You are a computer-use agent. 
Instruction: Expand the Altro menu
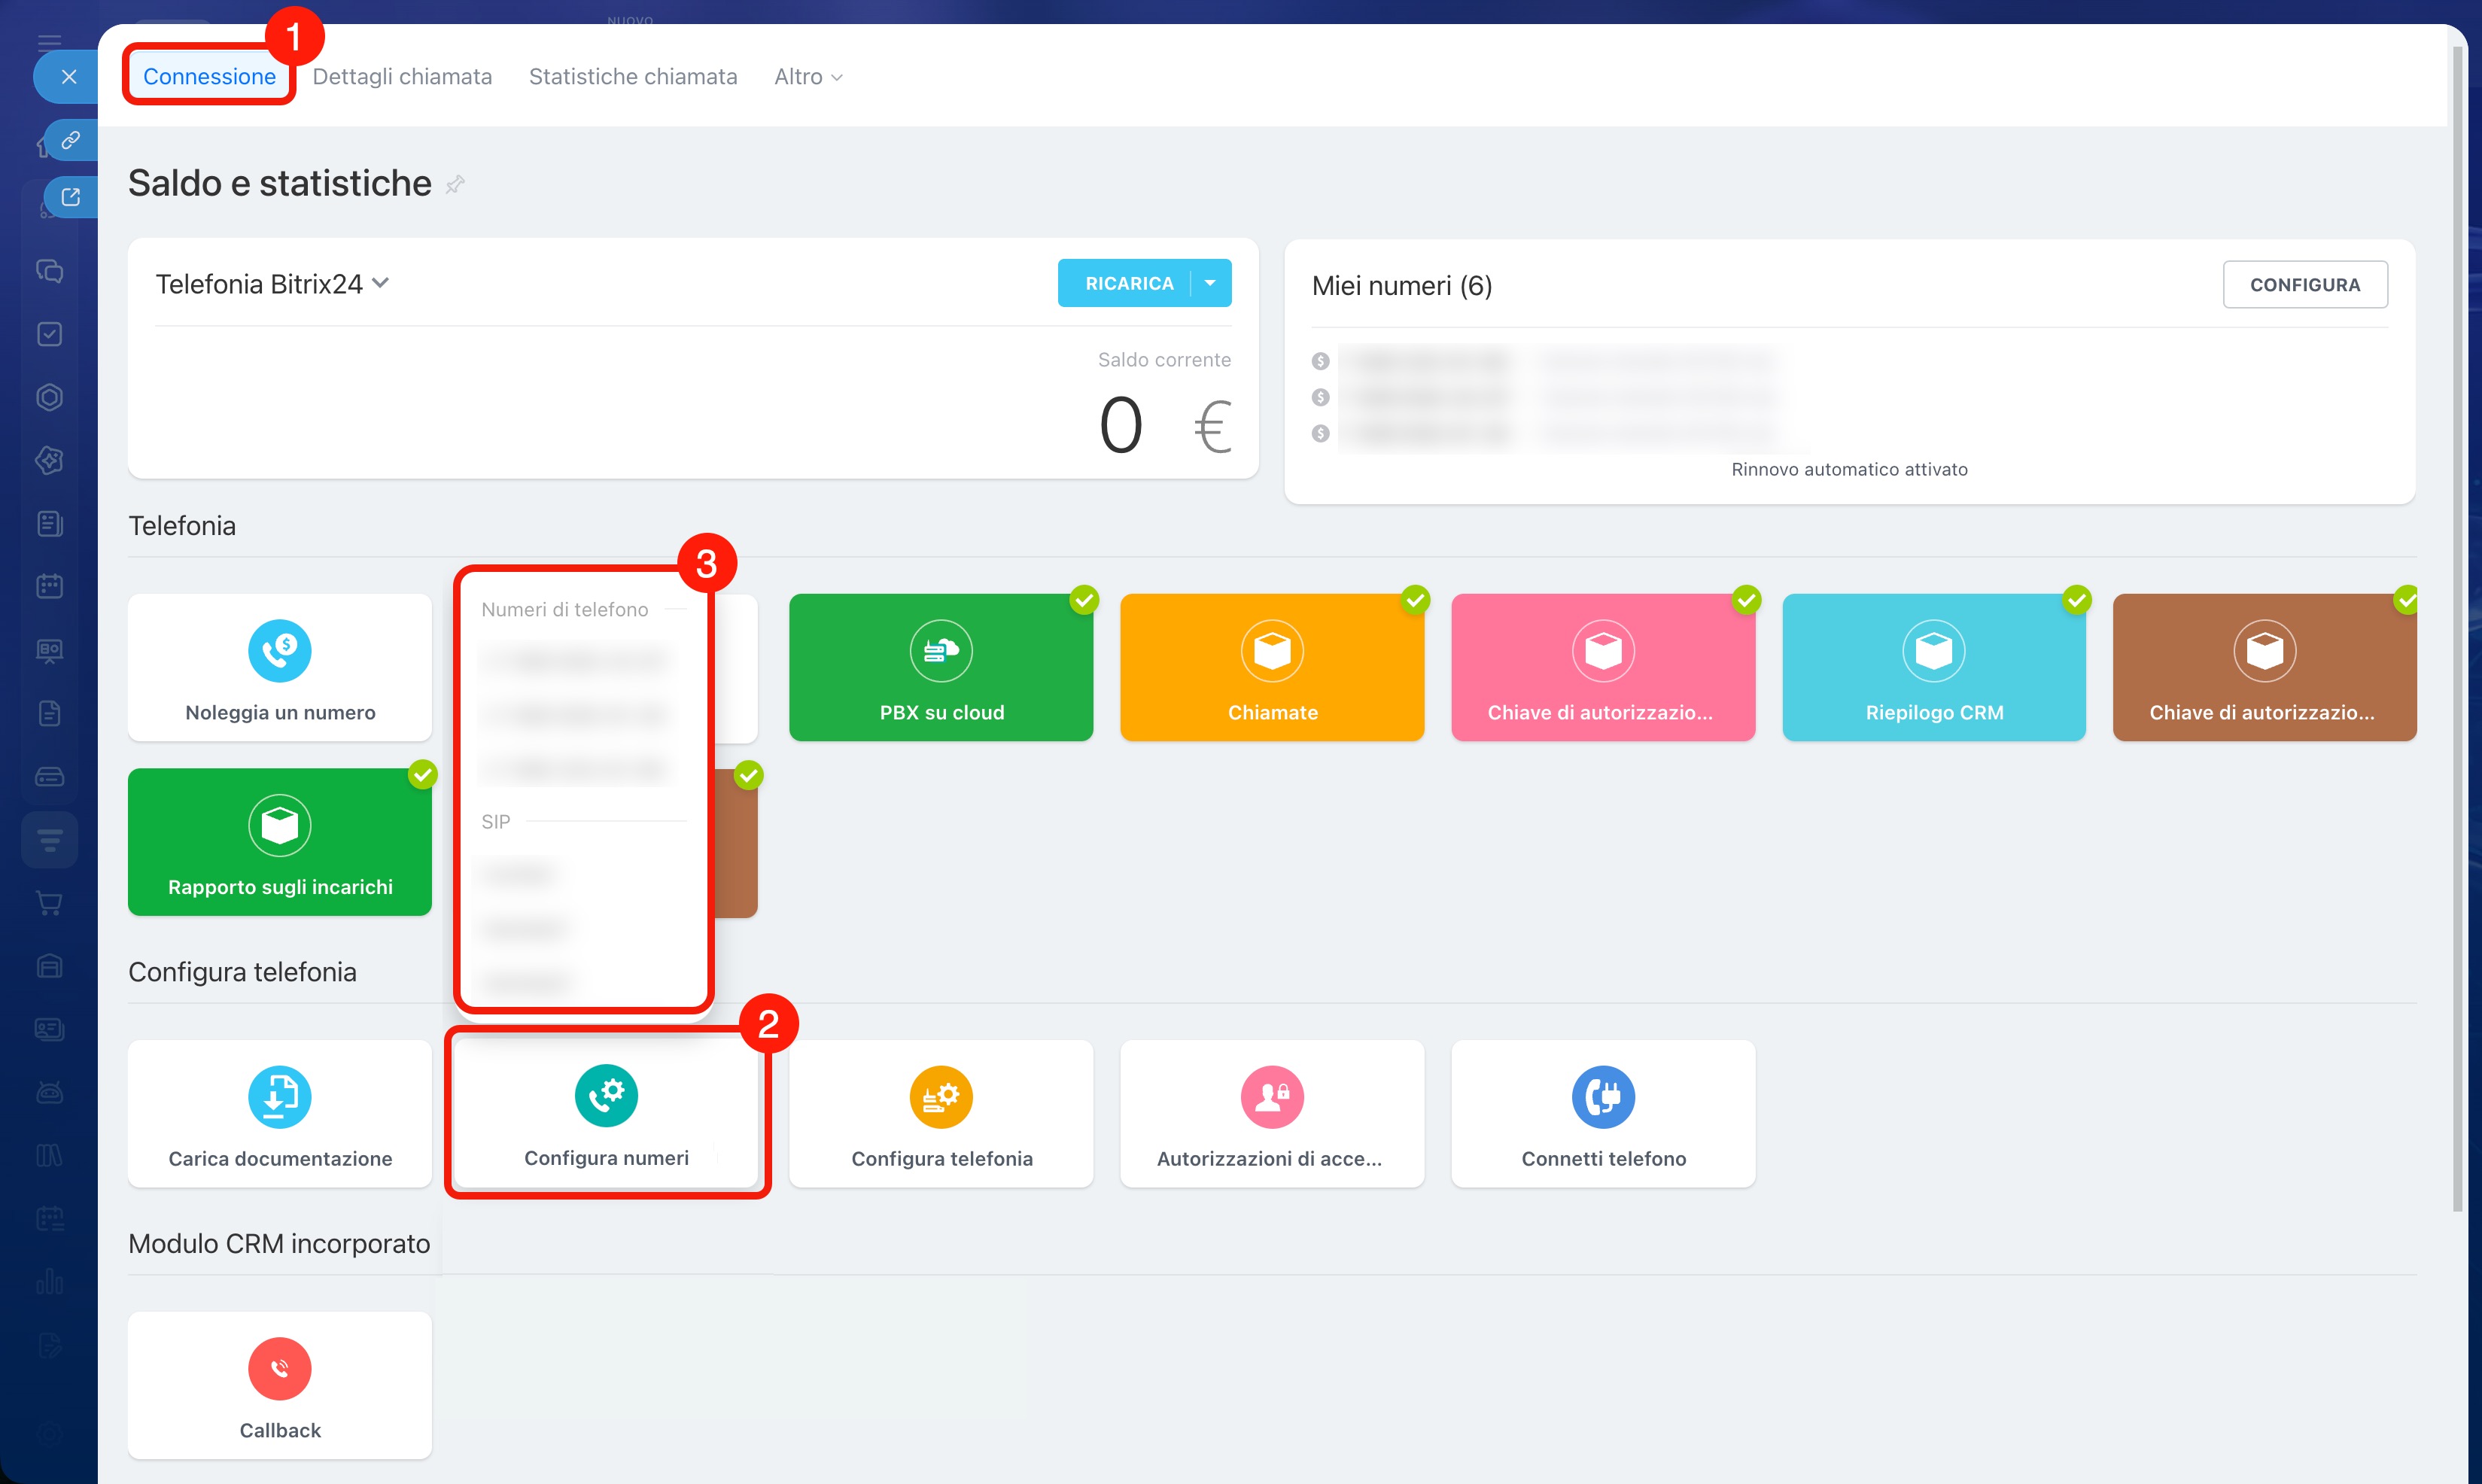pyautogui.click(x=808, y=76)
